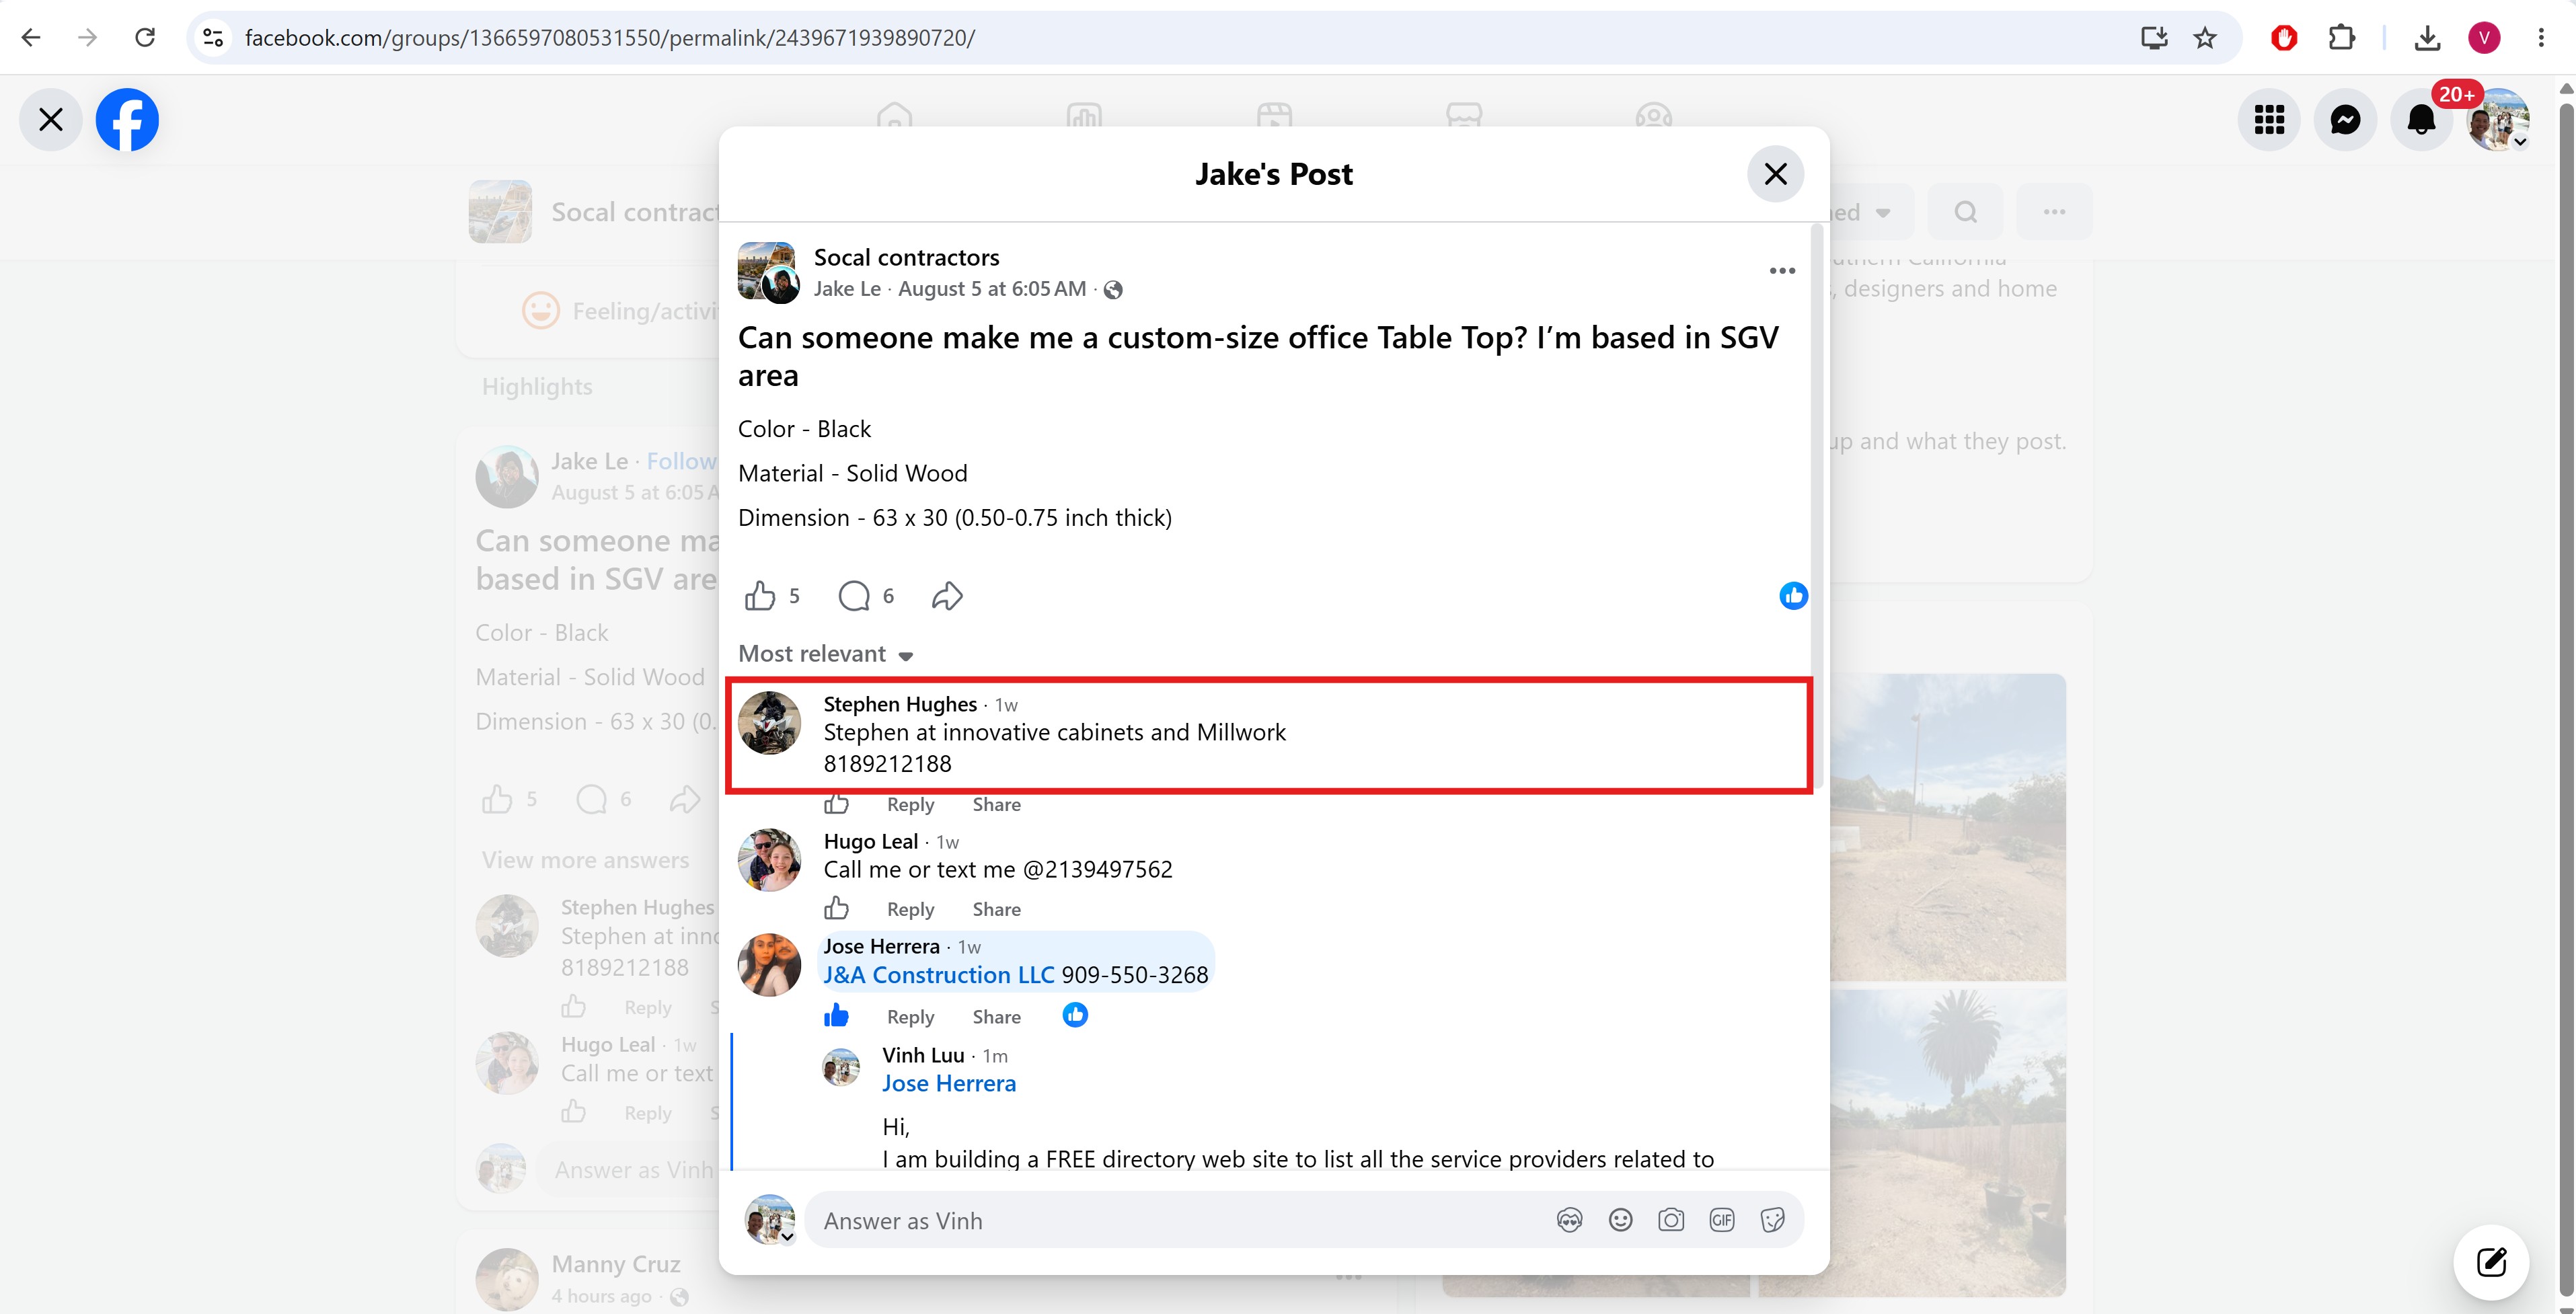Open Hugo Leal's profile picture
The width and height of the screenshot is (2576, 1314).
769,859
